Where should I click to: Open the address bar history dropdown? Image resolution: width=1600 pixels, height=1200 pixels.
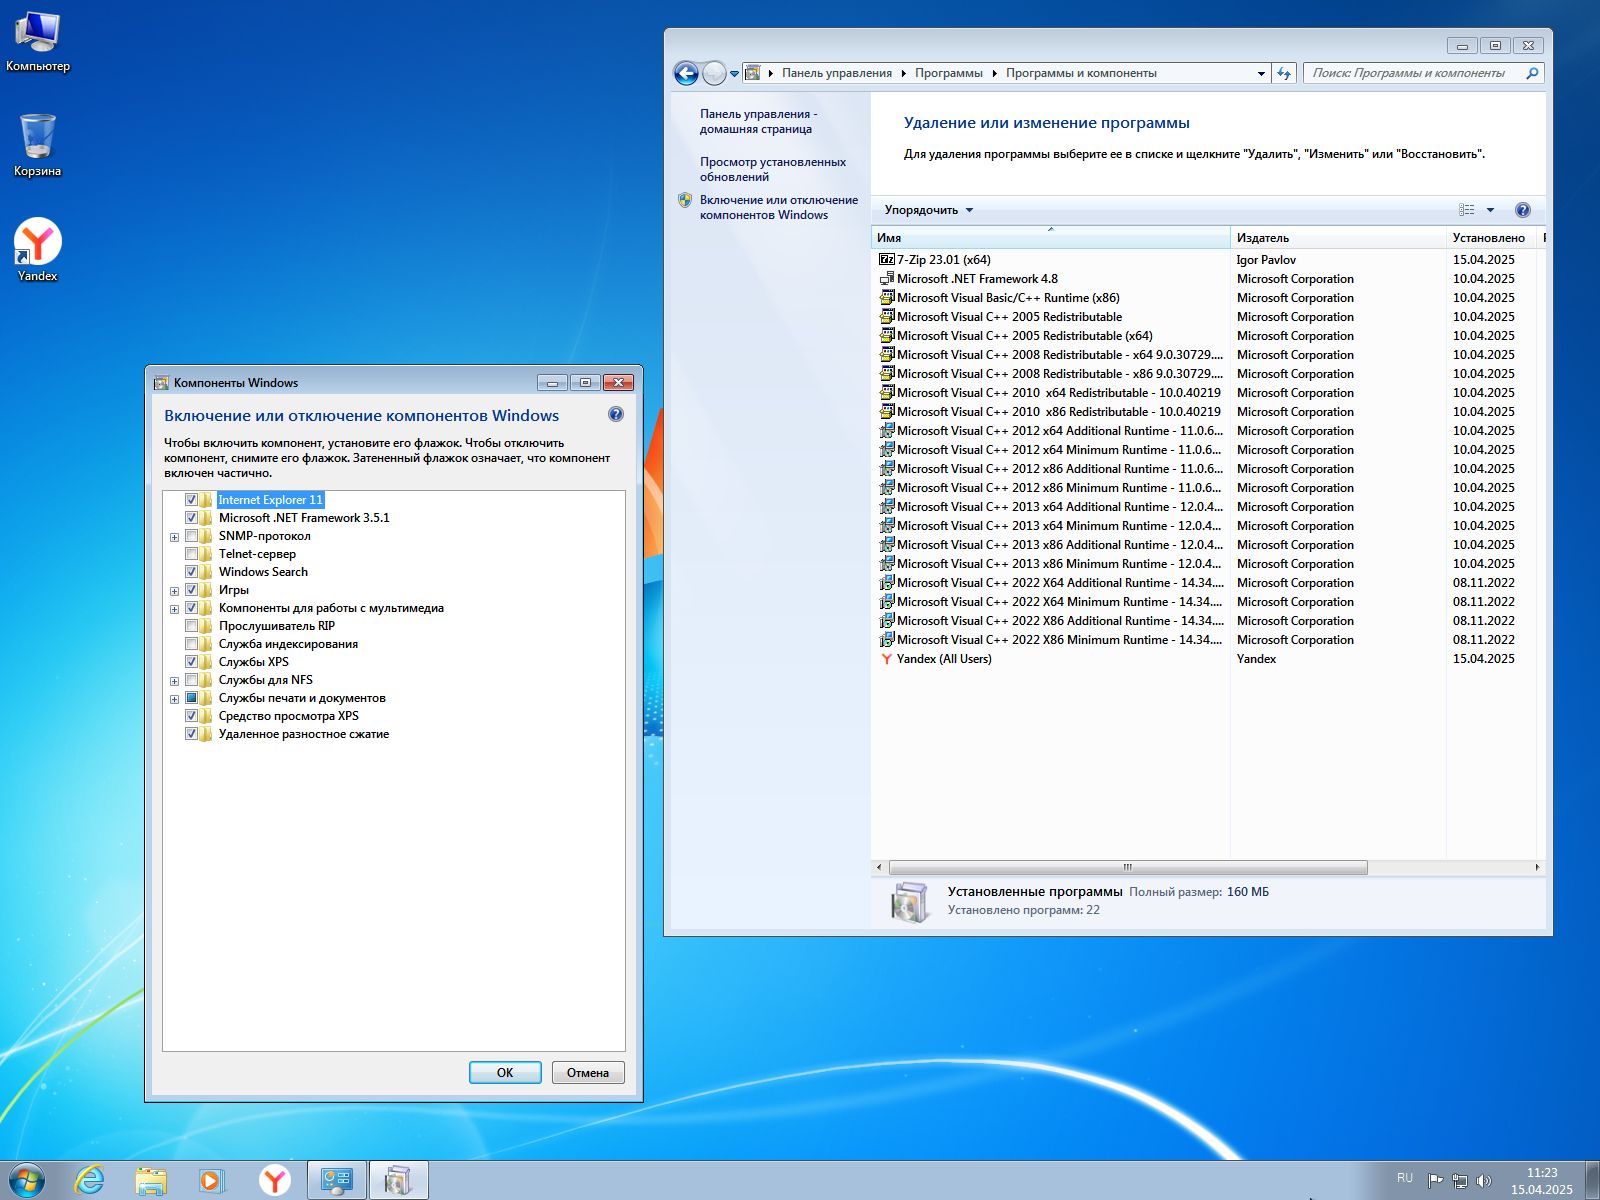coord(1260,73)
